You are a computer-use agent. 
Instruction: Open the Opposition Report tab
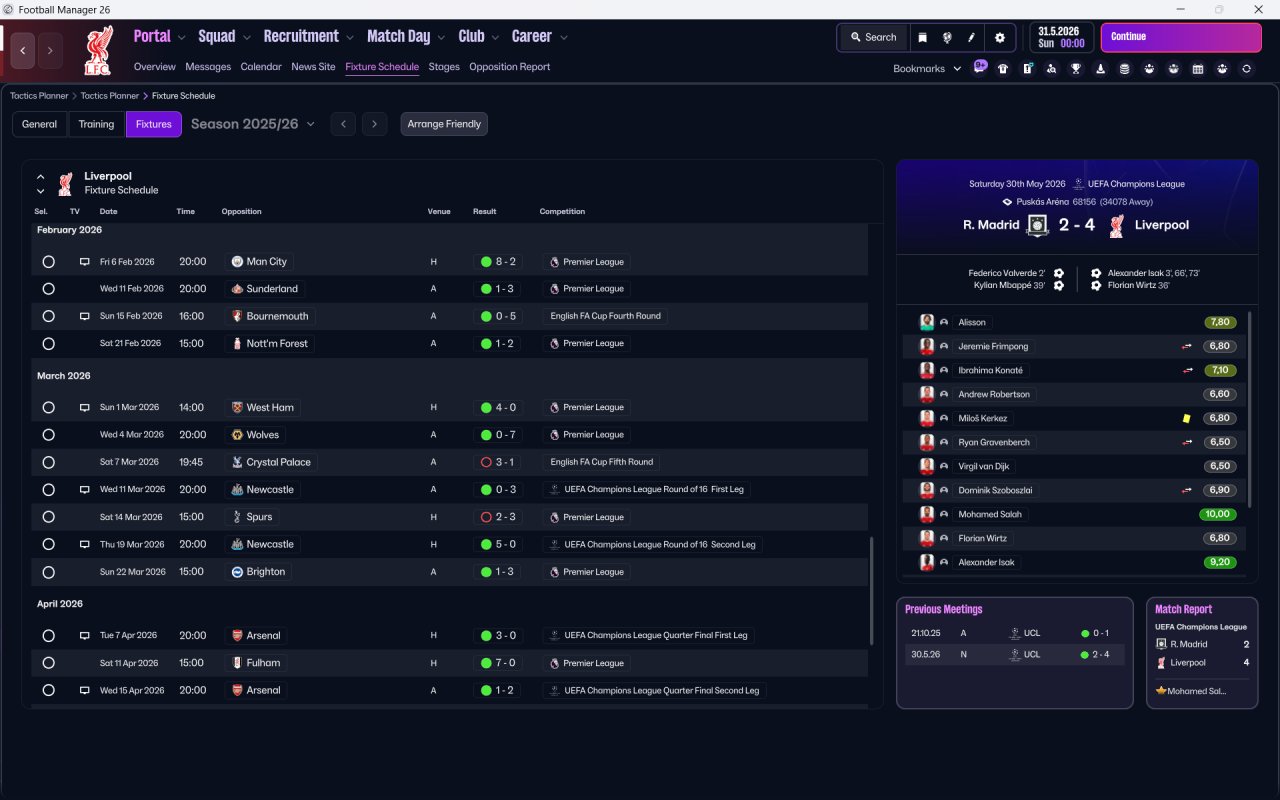[x=510, y=67]
